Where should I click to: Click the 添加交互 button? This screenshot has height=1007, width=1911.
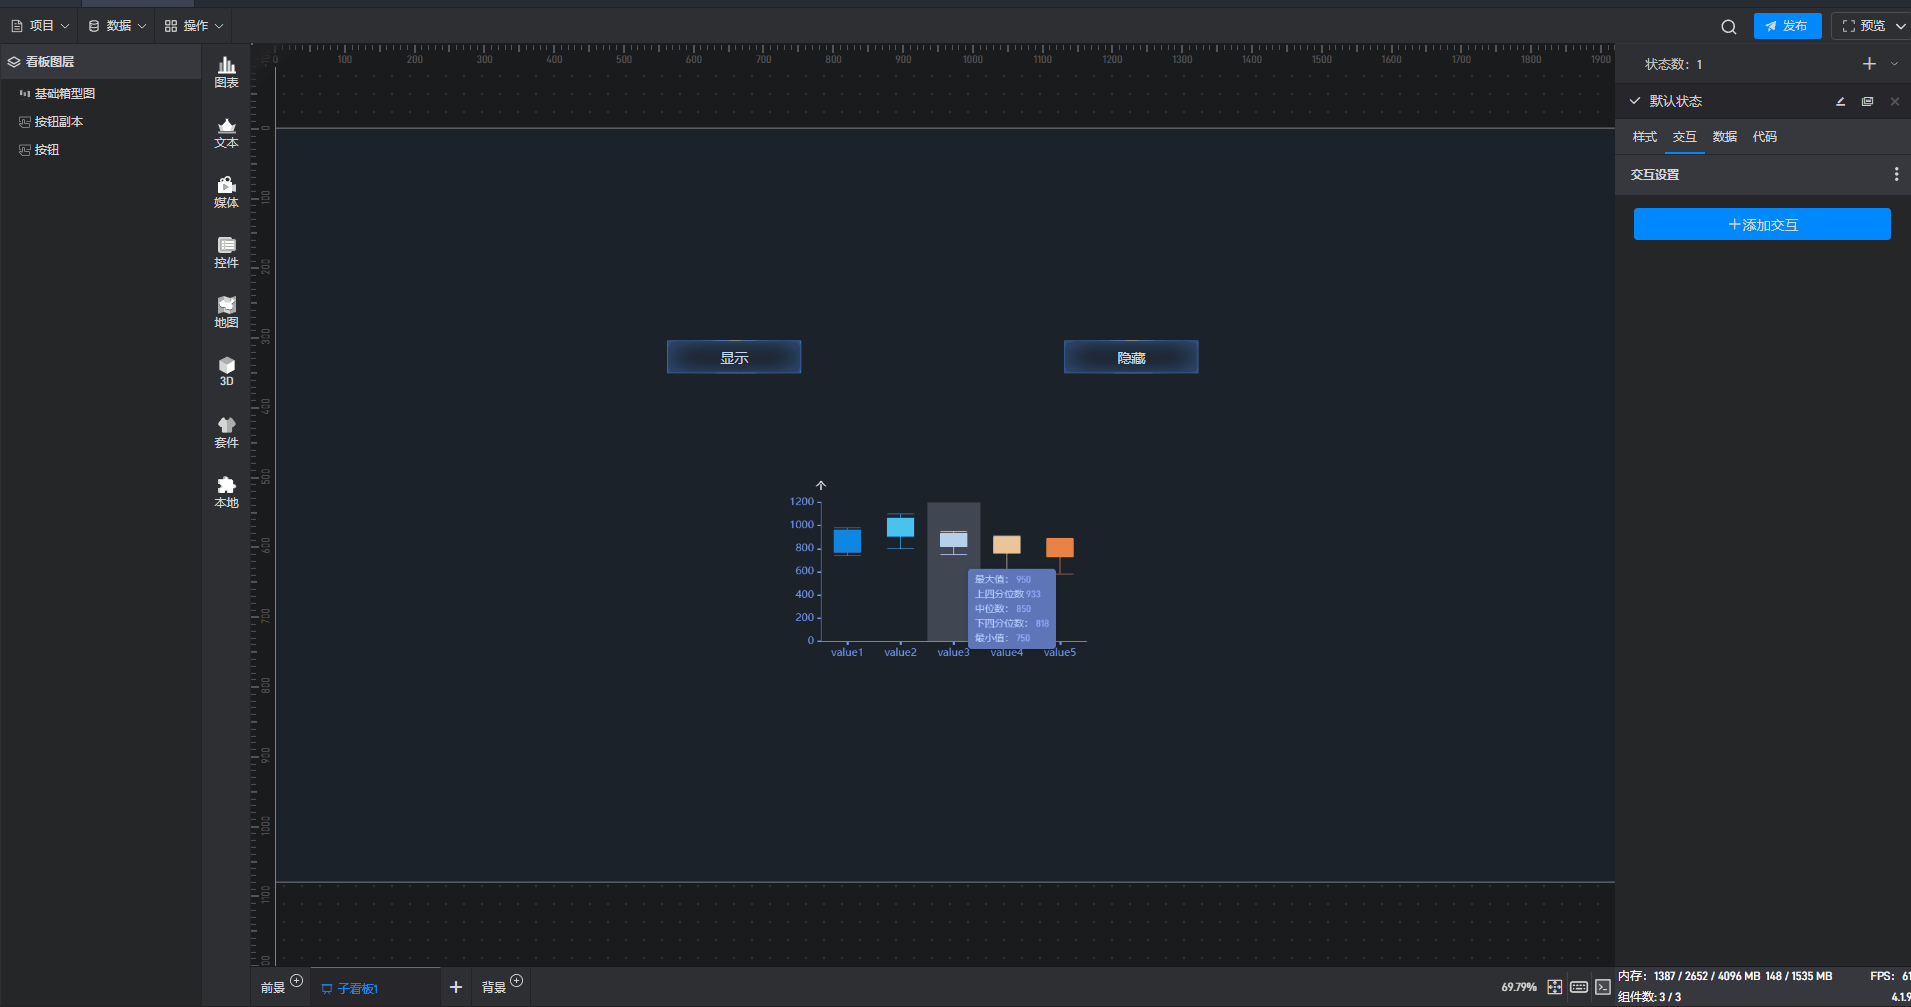tap(1762, 225)
